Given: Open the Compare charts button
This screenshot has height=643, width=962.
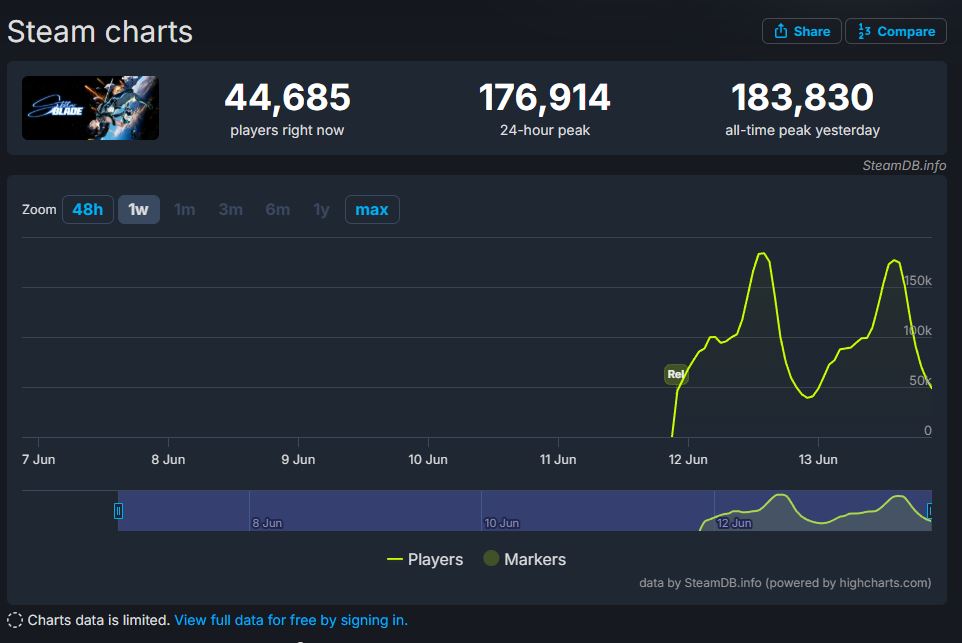Looking at the screenshot, I should [896, 31].
